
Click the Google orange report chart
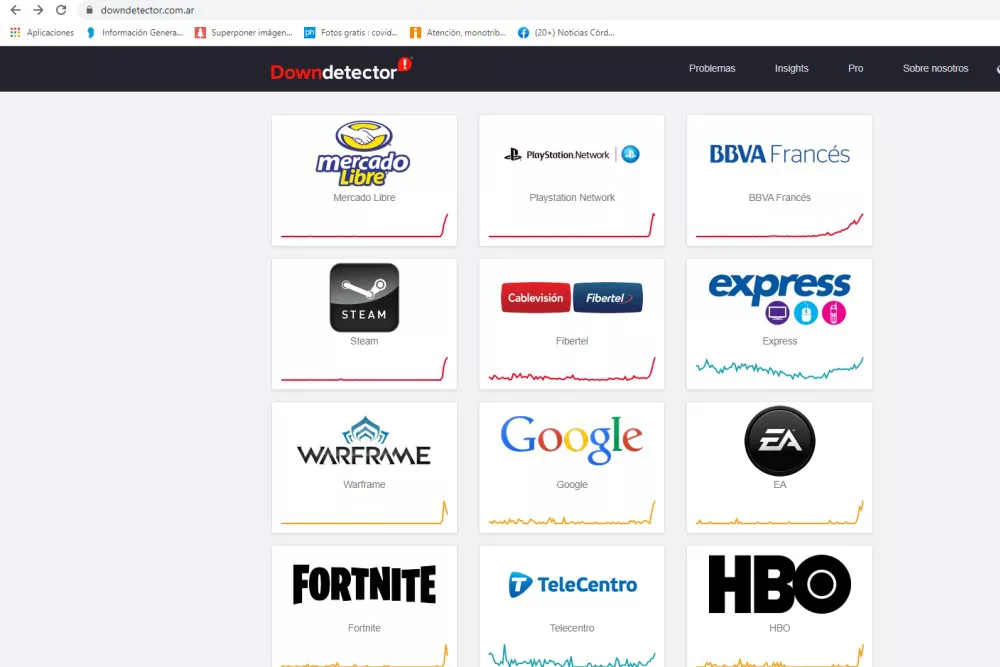point(571,512)
